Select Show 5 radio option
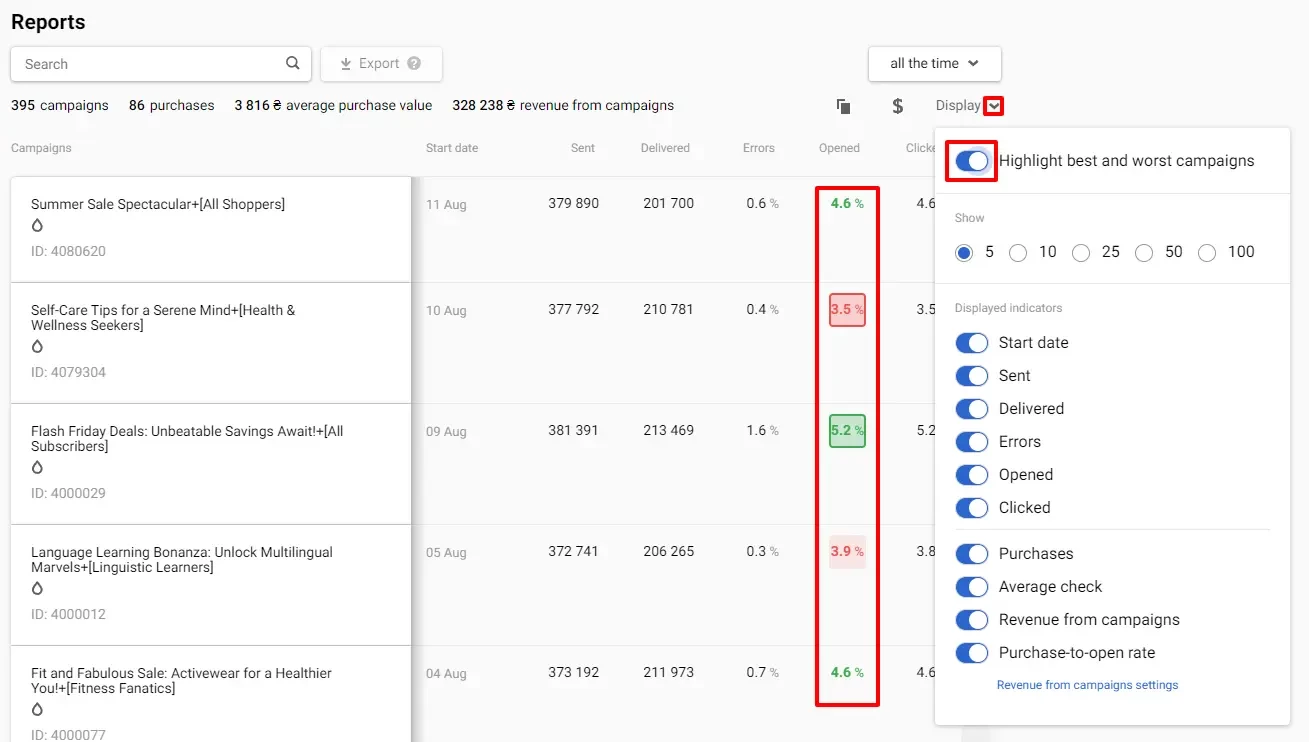The width and height of the screenshot is (1309, 742). pos(964,253)
